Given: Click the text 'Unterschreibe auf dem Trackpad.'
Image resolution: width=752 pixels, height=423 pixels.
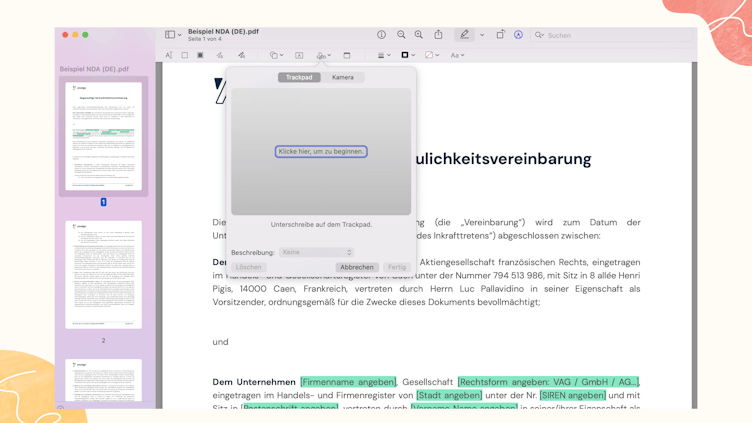Looking at the screenshot, I should [x=321, y=224].
